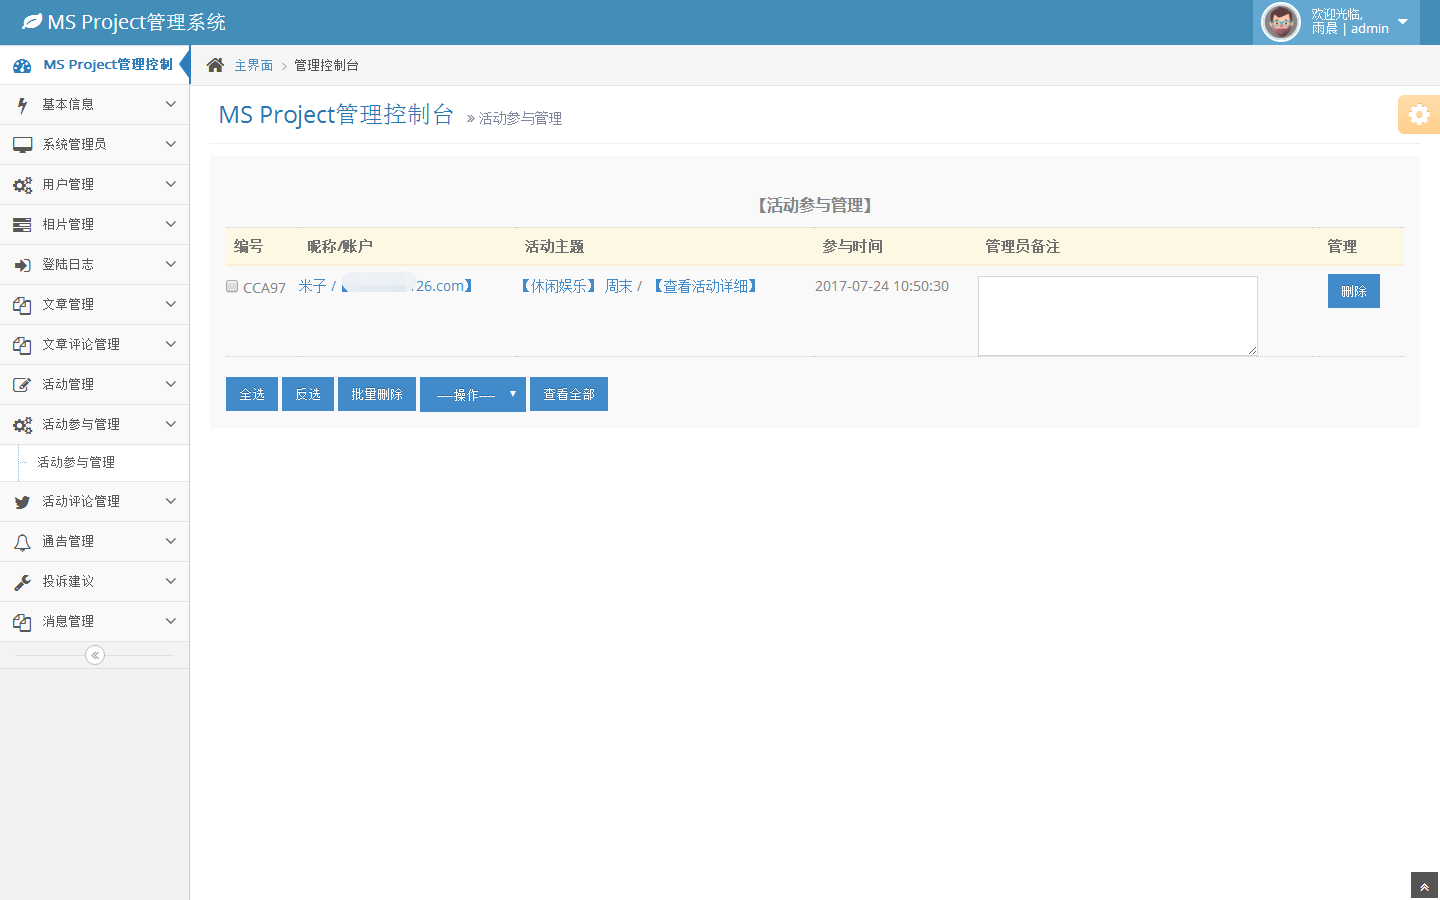Viewport: 1440px width, 900px height.
Task: Click inside the 管理员备注 text area
Action: click(x=1117, y=315)
